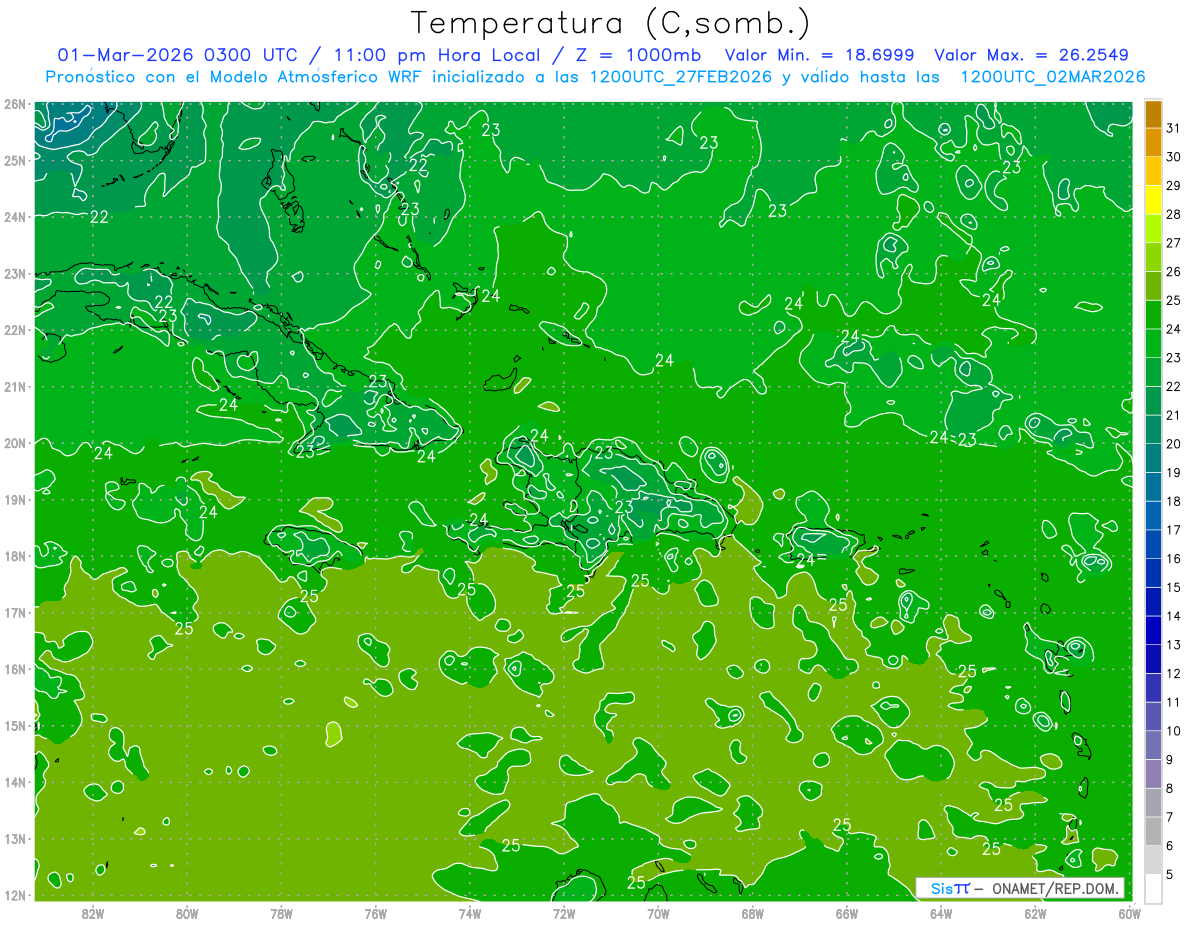This screenshot has width=1200, height=927.
Task: Click latitude axis label 20N
Action: [x=15, y=443]
